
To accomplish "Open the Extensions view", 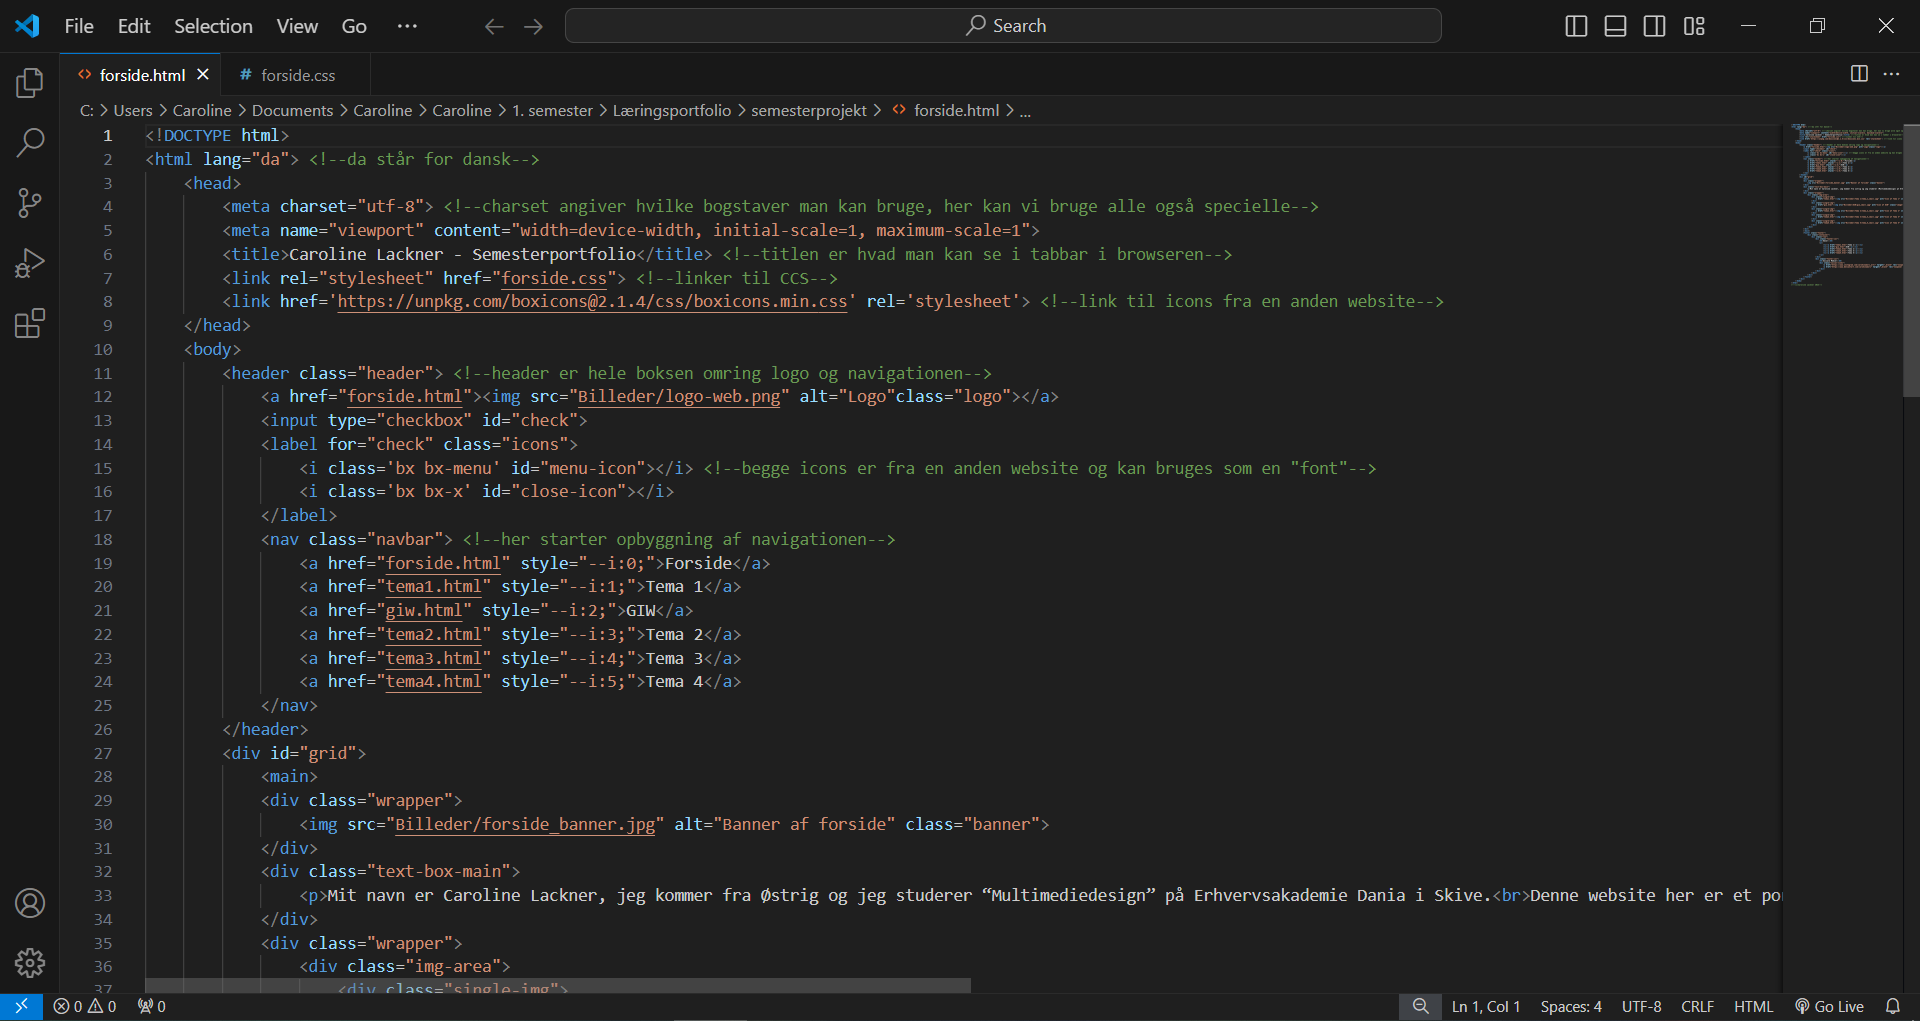I will 30,323.
